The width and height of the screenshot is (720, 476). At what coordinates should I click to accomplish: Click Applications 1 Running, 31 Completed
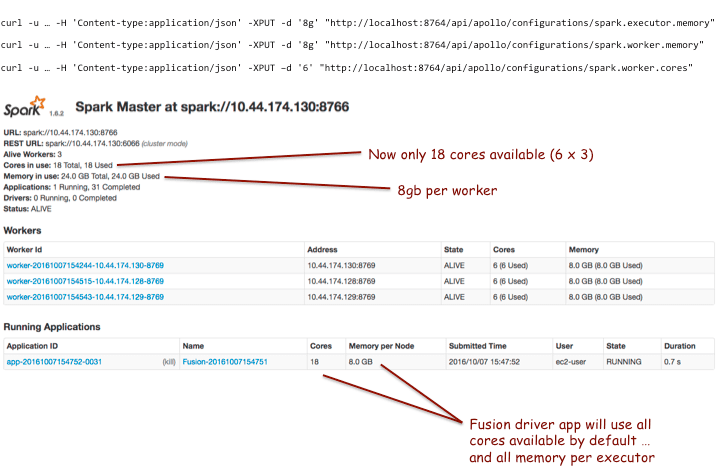72,187
